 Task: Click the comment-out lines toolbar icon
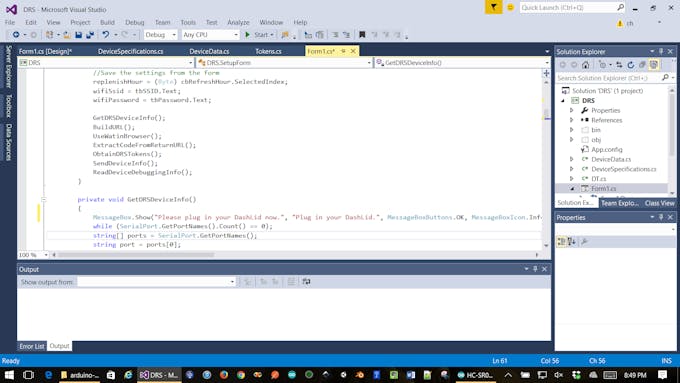[x=335, y=35]
